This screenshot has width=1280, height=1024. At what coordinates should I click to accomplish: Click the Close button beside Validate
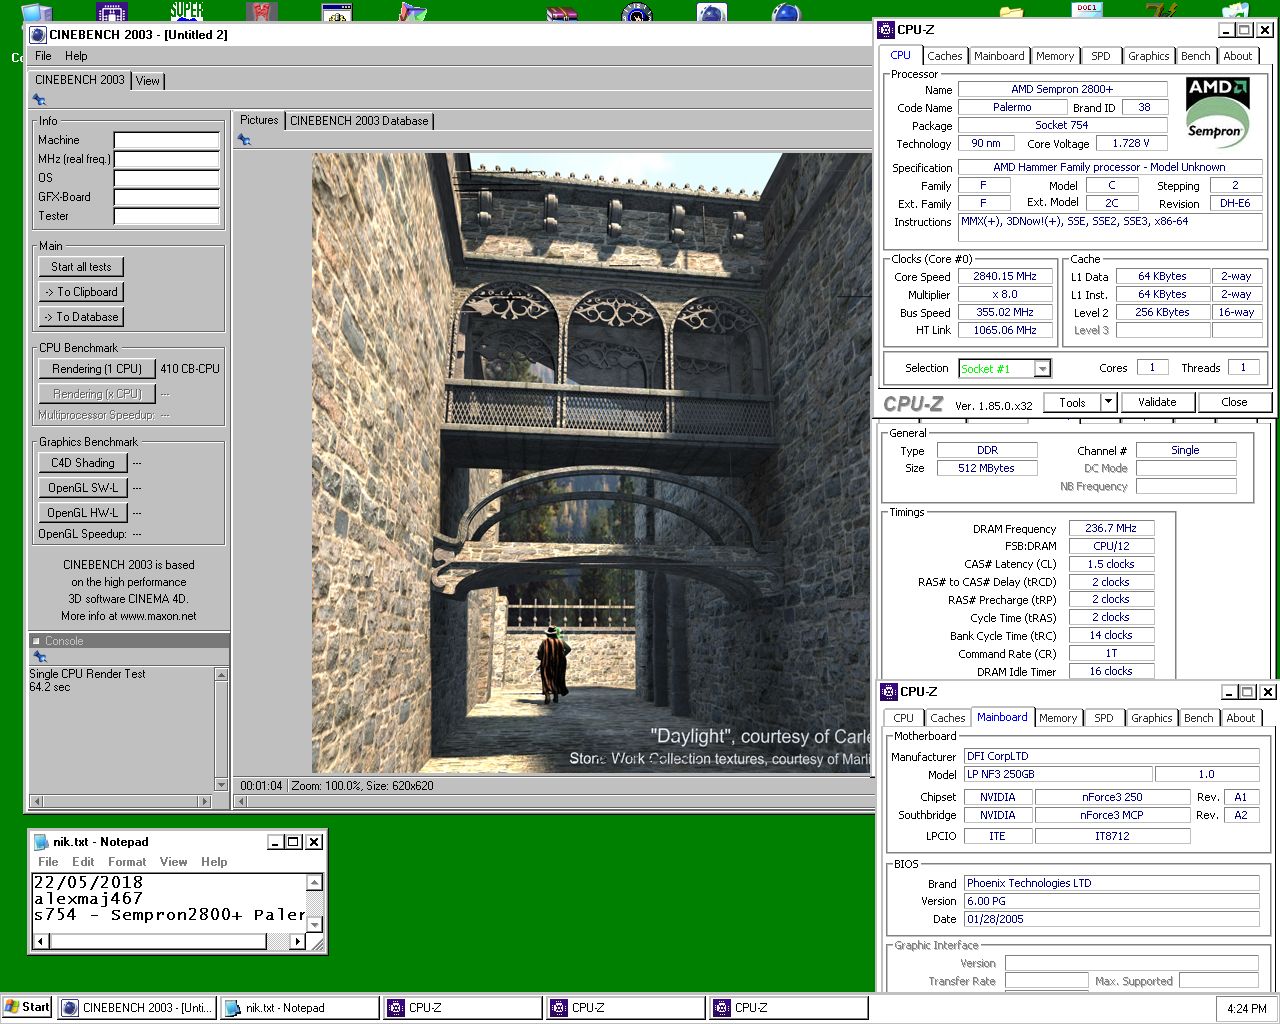(1234, 402)
